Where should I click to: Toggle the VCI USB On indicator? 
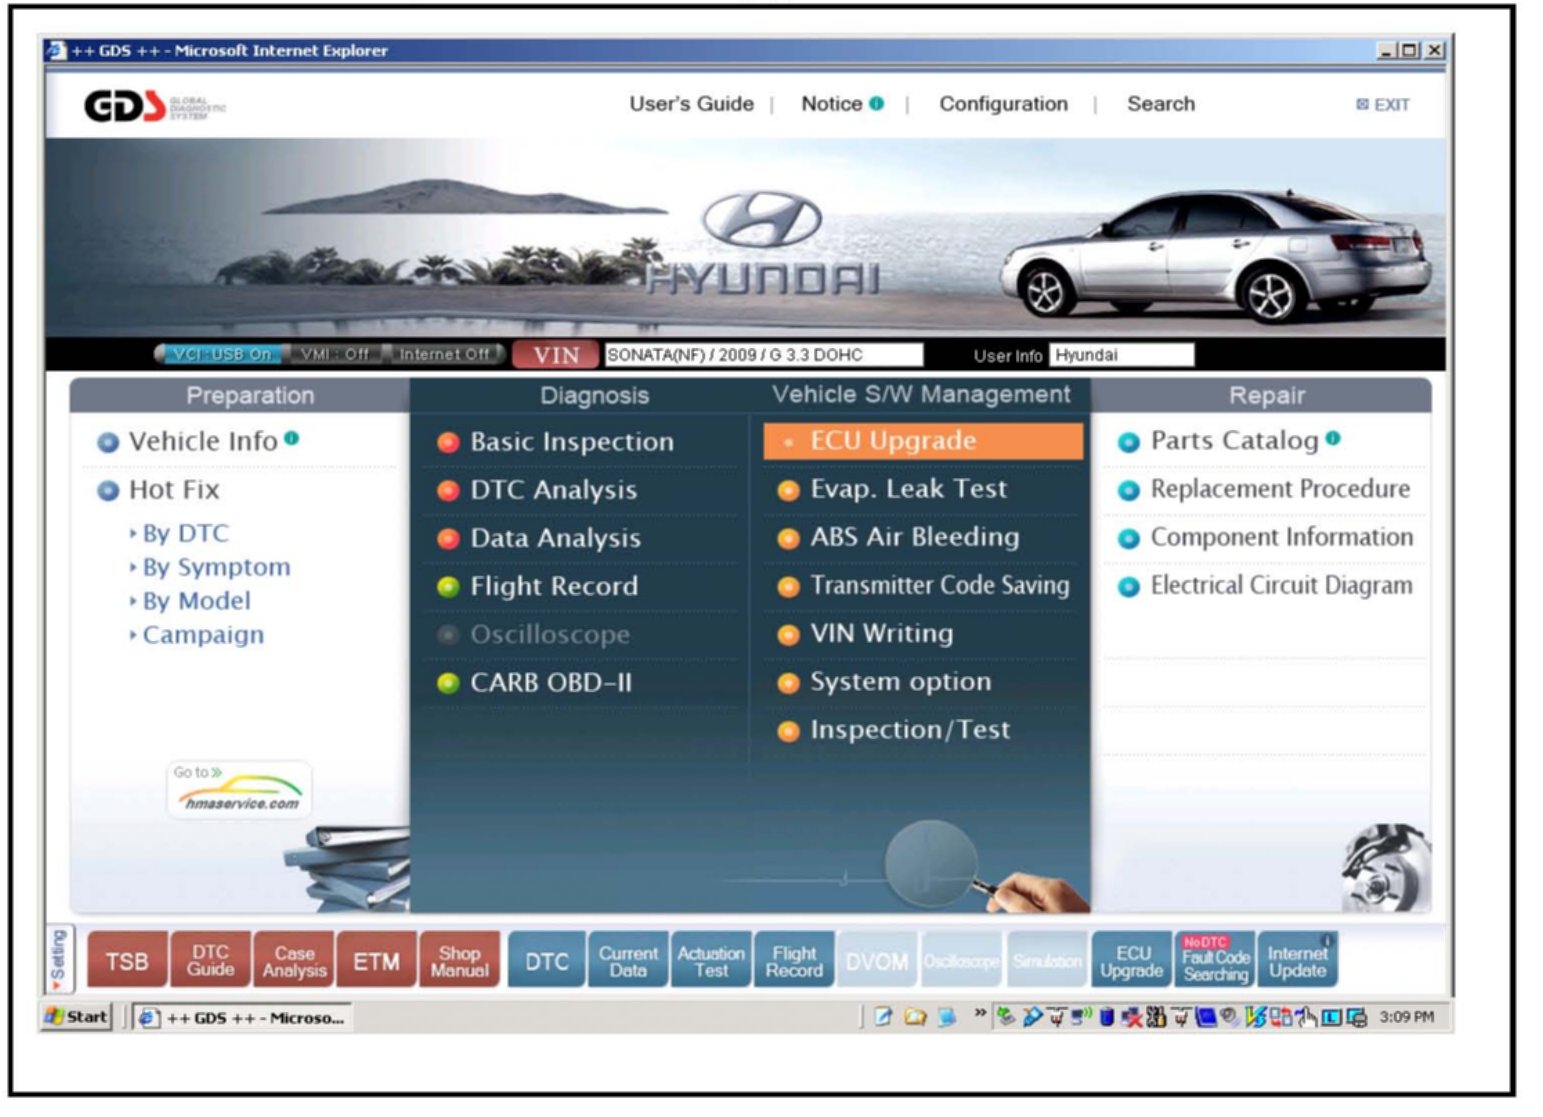[221, 354]
